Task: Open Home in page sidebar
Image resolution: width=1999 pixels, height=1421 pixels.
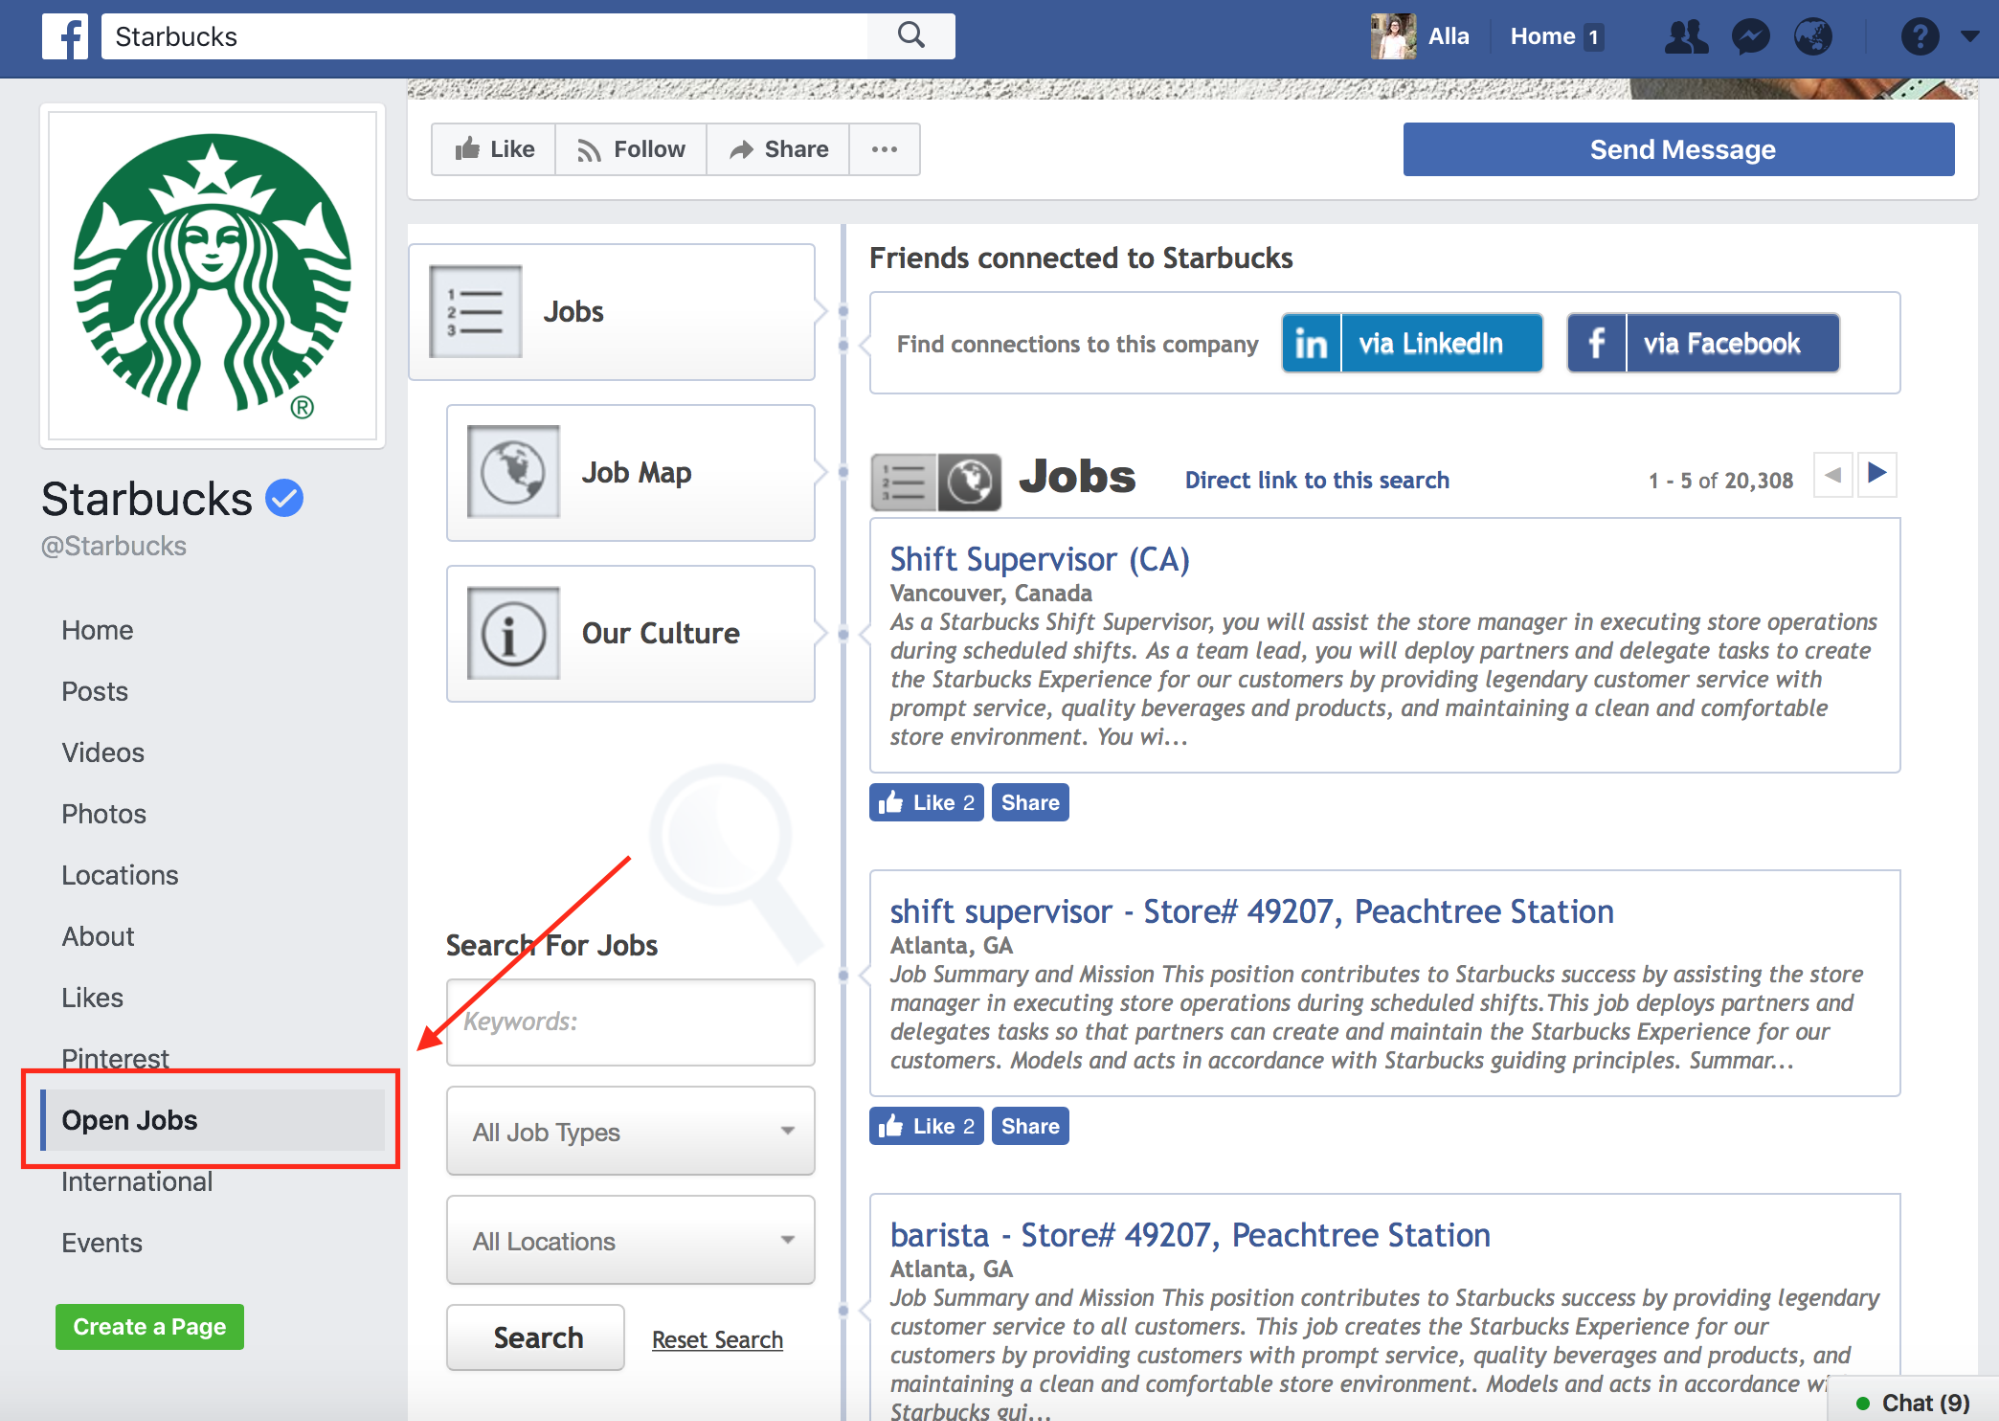Action: 97,630
